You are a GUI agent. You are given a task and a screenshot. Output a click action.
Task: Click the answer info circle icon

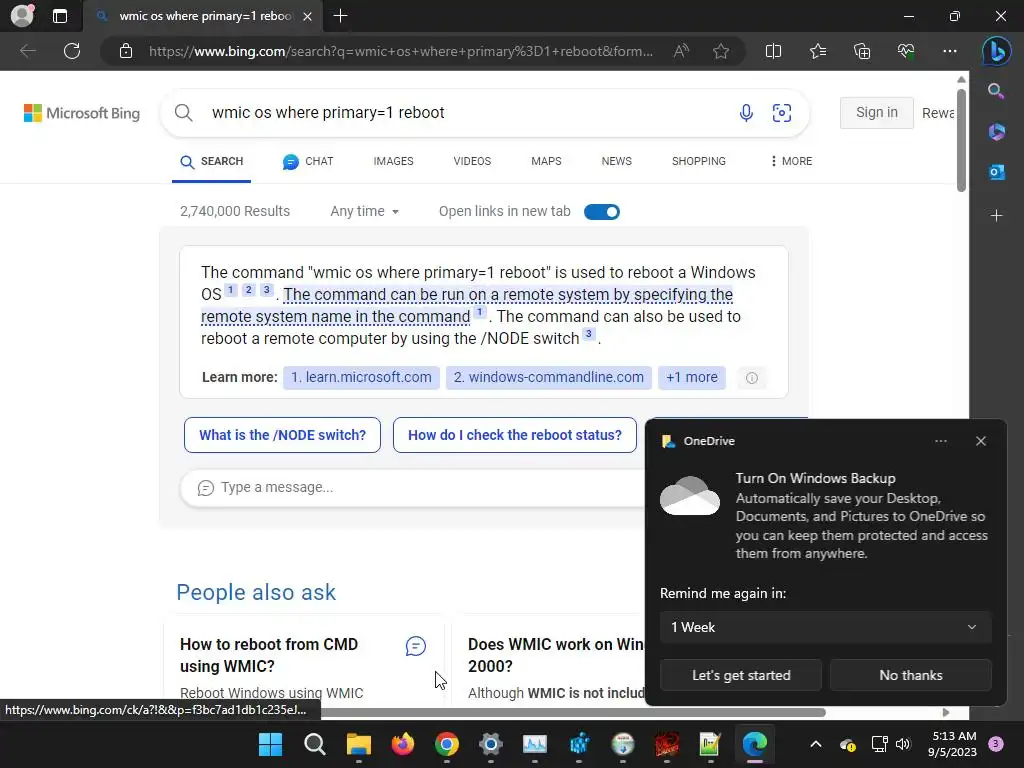752,378
